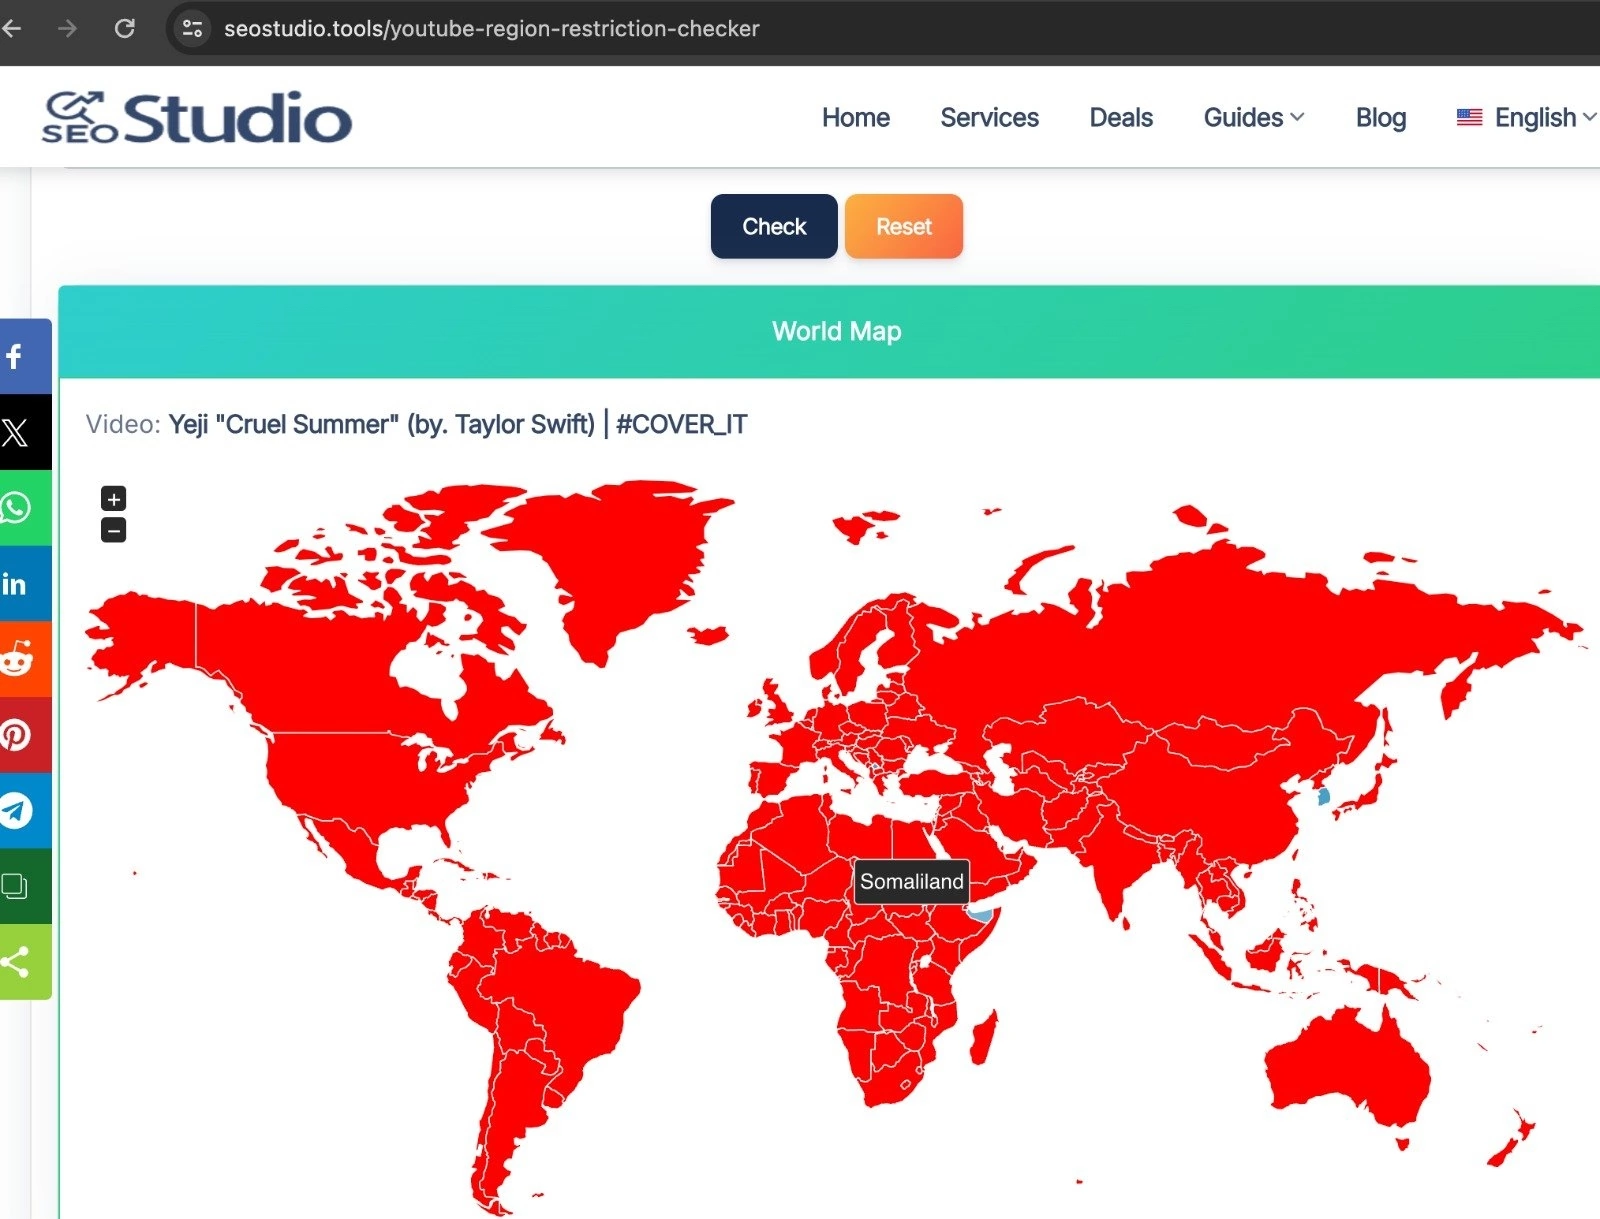Expand the Guides dropdown menu
This screenshot has width=1600, height=1219.
point(1253,118)
